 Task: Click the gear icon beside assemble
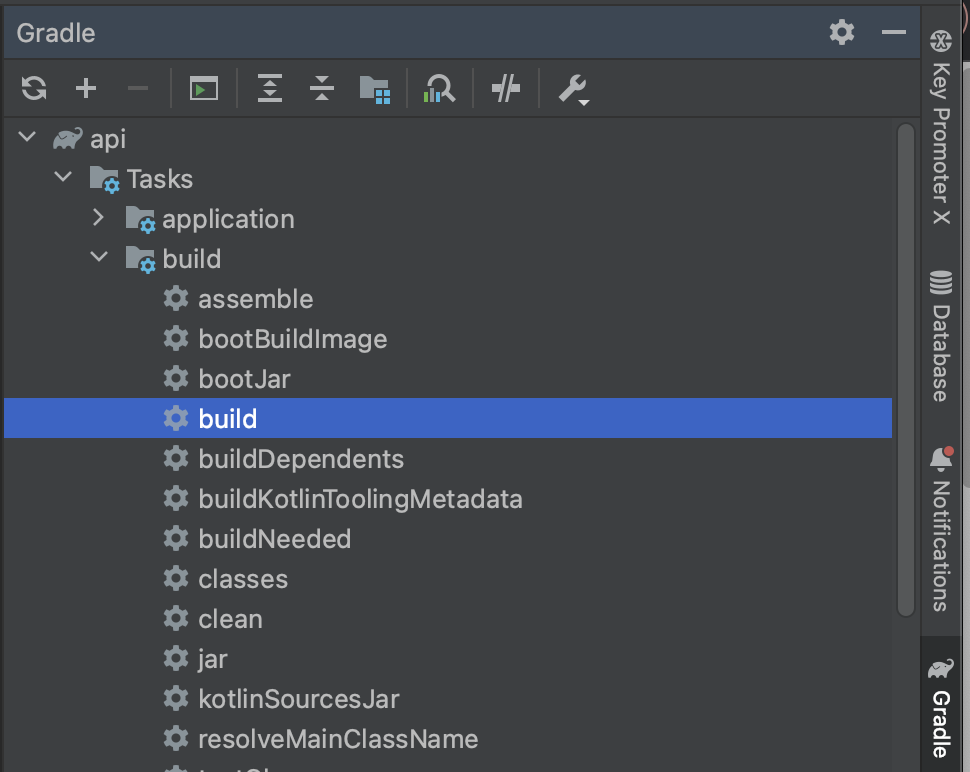click(176, 298)
